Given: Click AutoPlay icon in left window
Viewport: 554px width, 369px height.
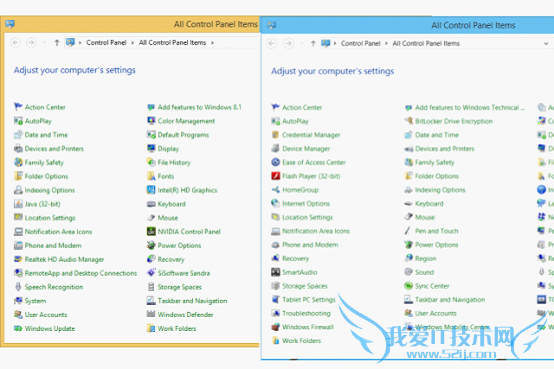Looking at the screenshot, I should (x=18, y=121).
